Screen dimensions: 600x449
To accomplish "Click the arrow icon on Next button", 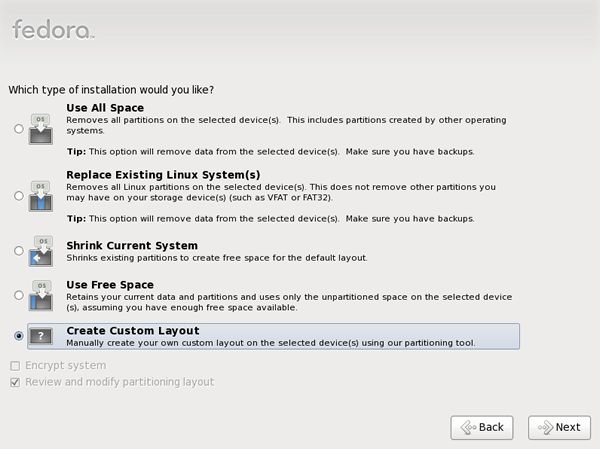I will point(546,427).
